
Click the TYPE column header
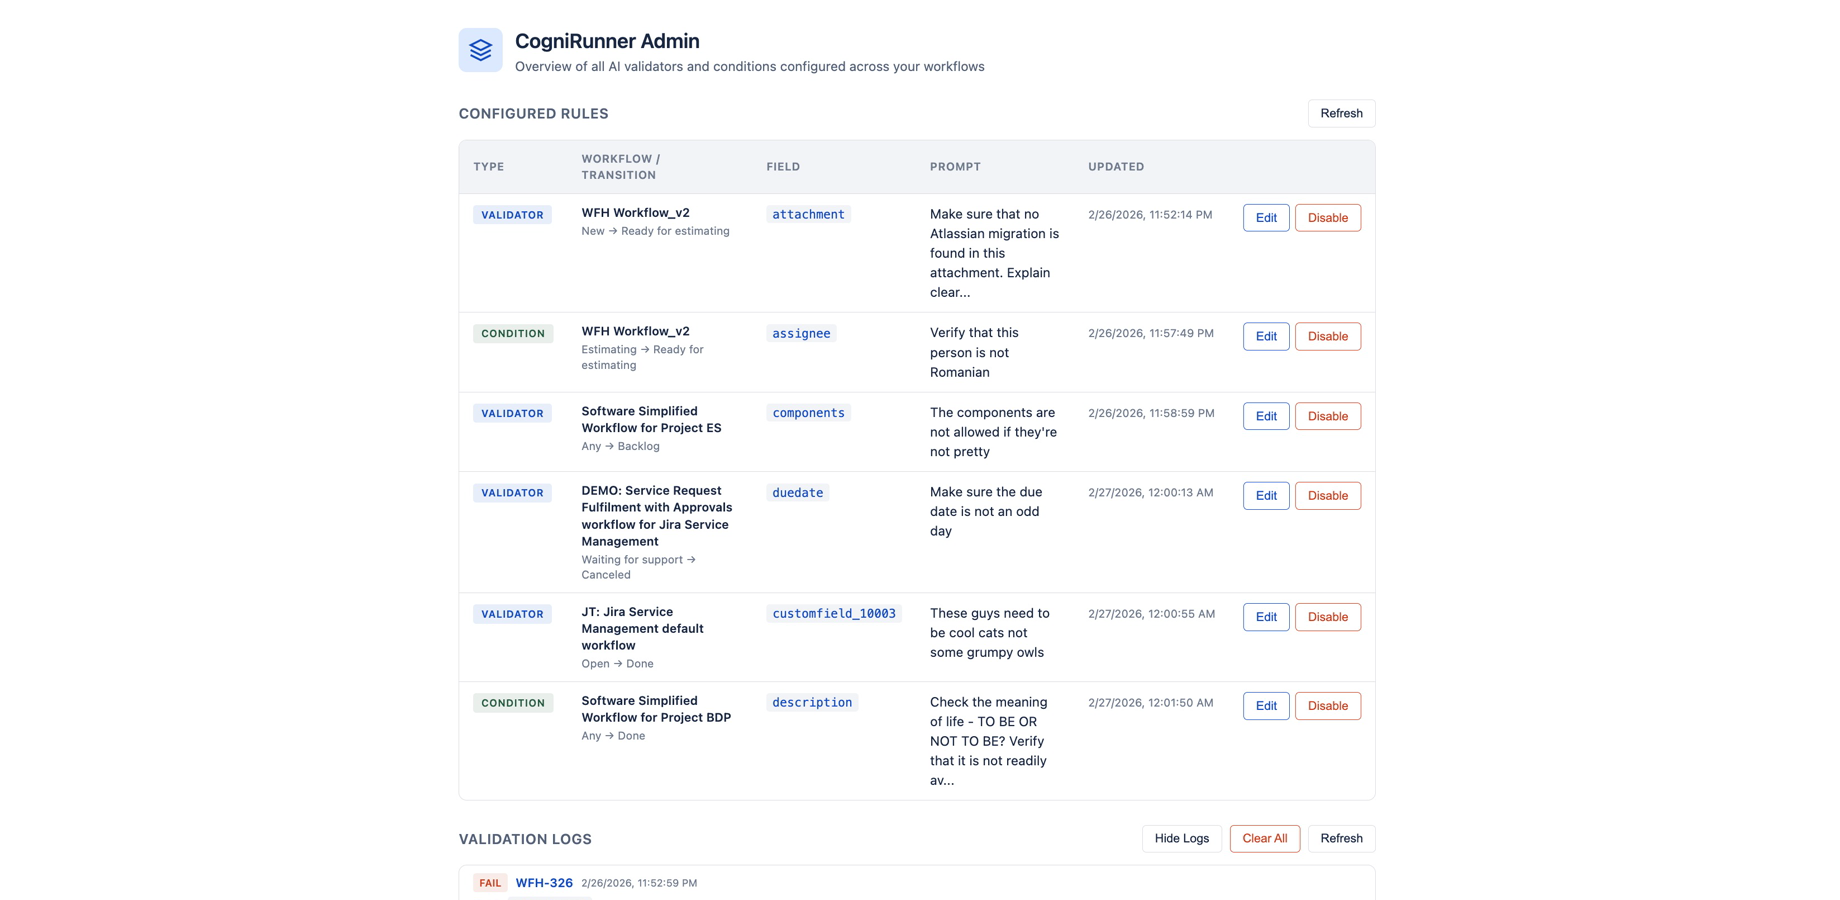point(489,167)
